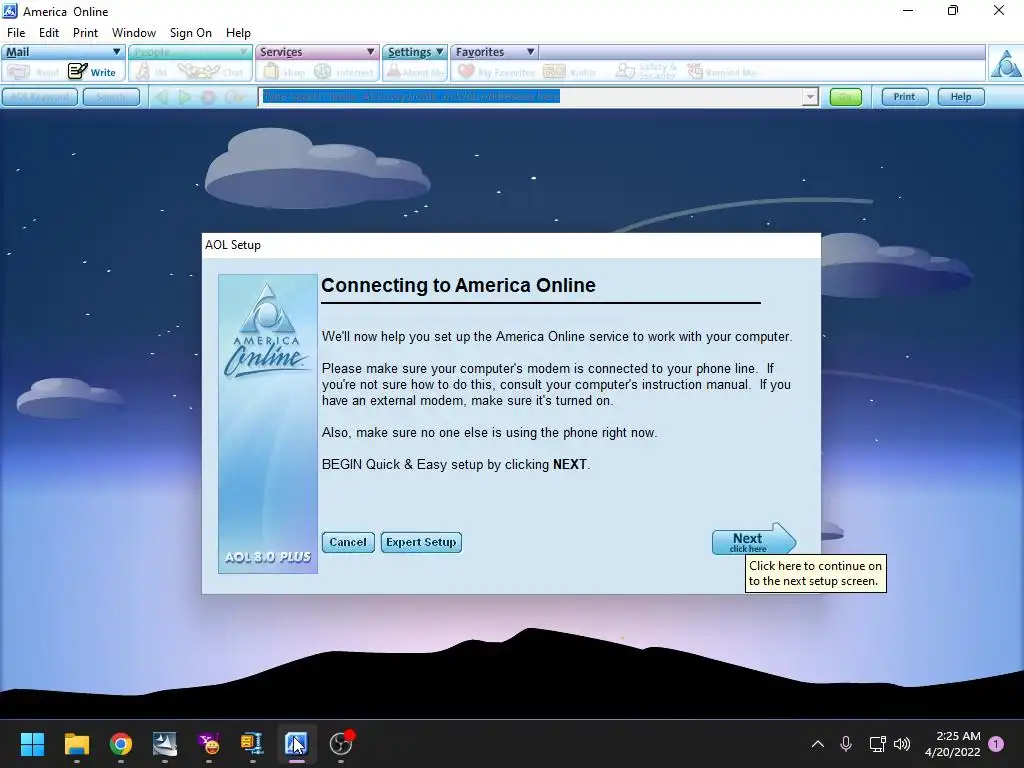
Task: Click the America Online taskbar icon
Action: (x=296, y=744)
